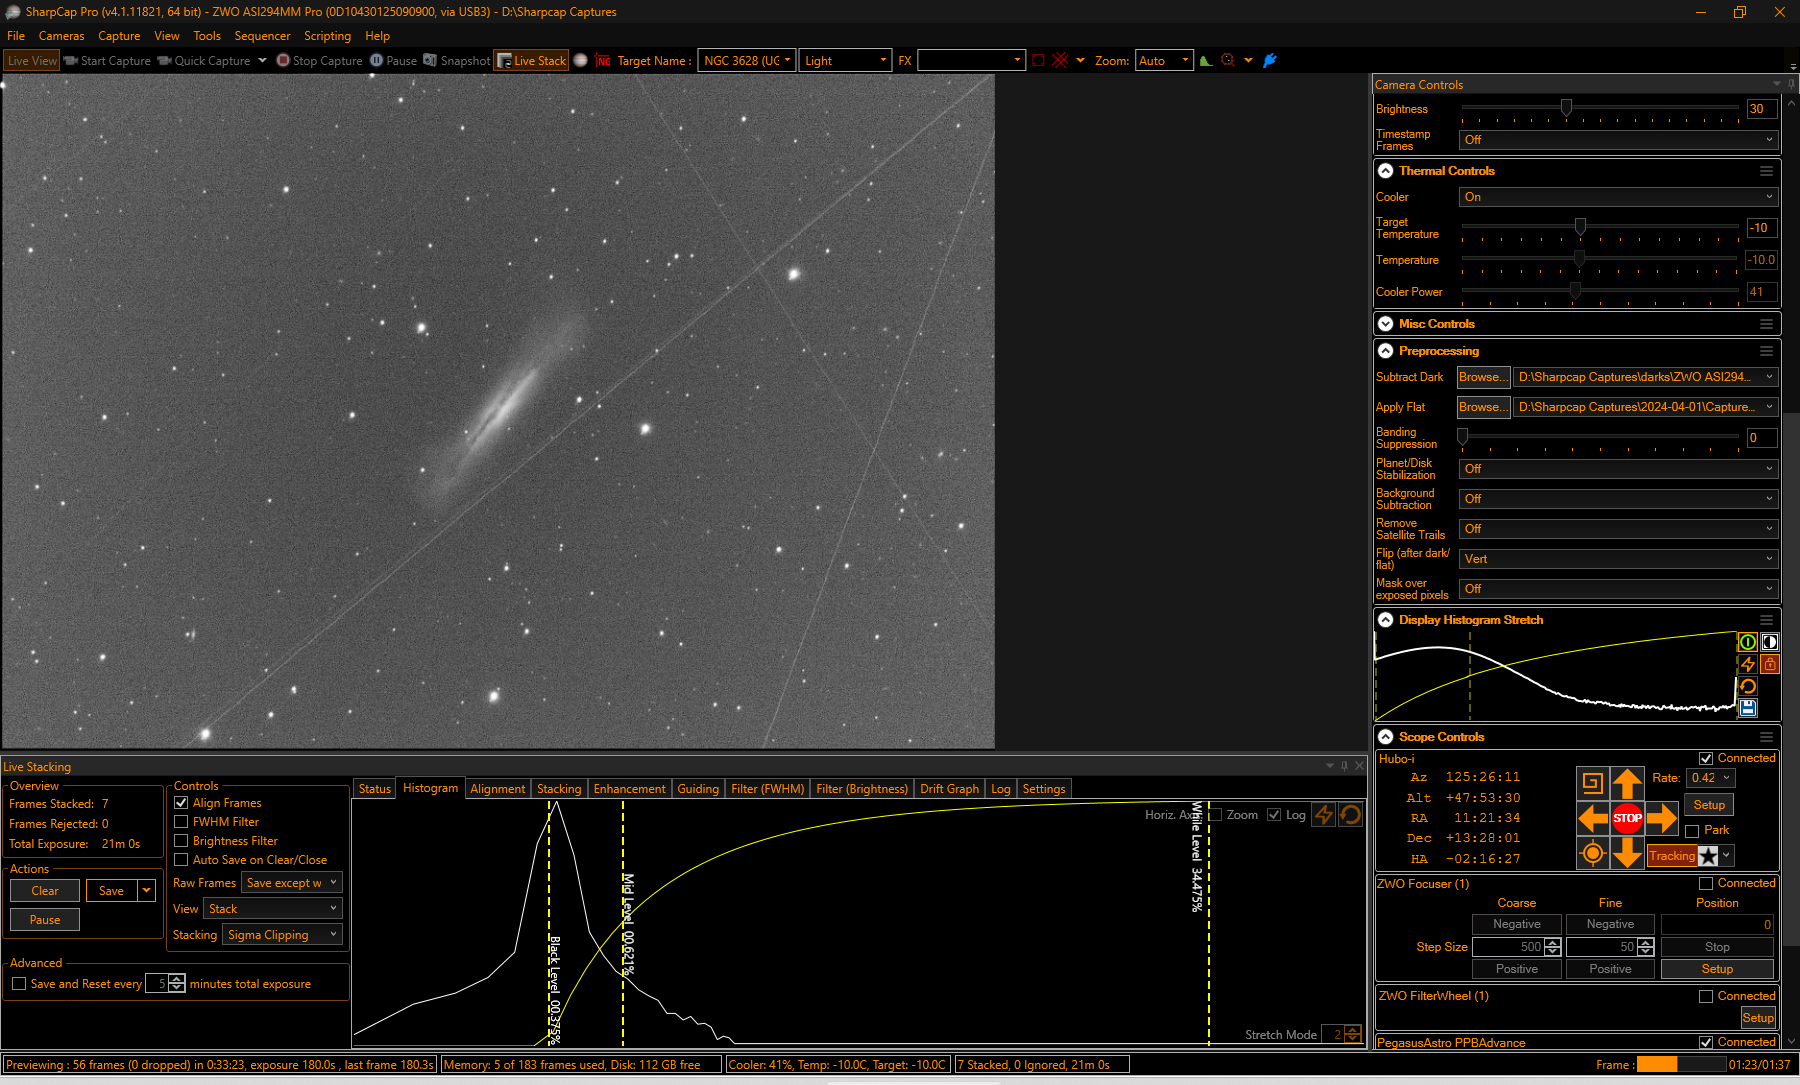Click lightning auto-stretch icon in live stack histogram
The width and height of the screenshot is (1800, 1085).
click(1324, 815)
